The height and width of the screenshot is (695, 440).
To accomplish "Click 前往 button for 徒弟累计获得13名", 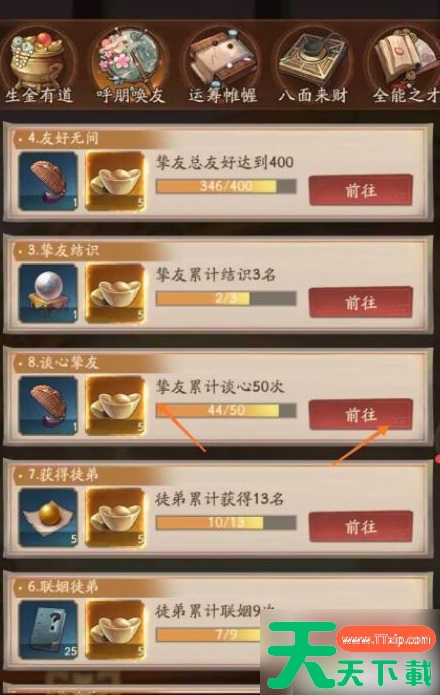I will [361, 527].
